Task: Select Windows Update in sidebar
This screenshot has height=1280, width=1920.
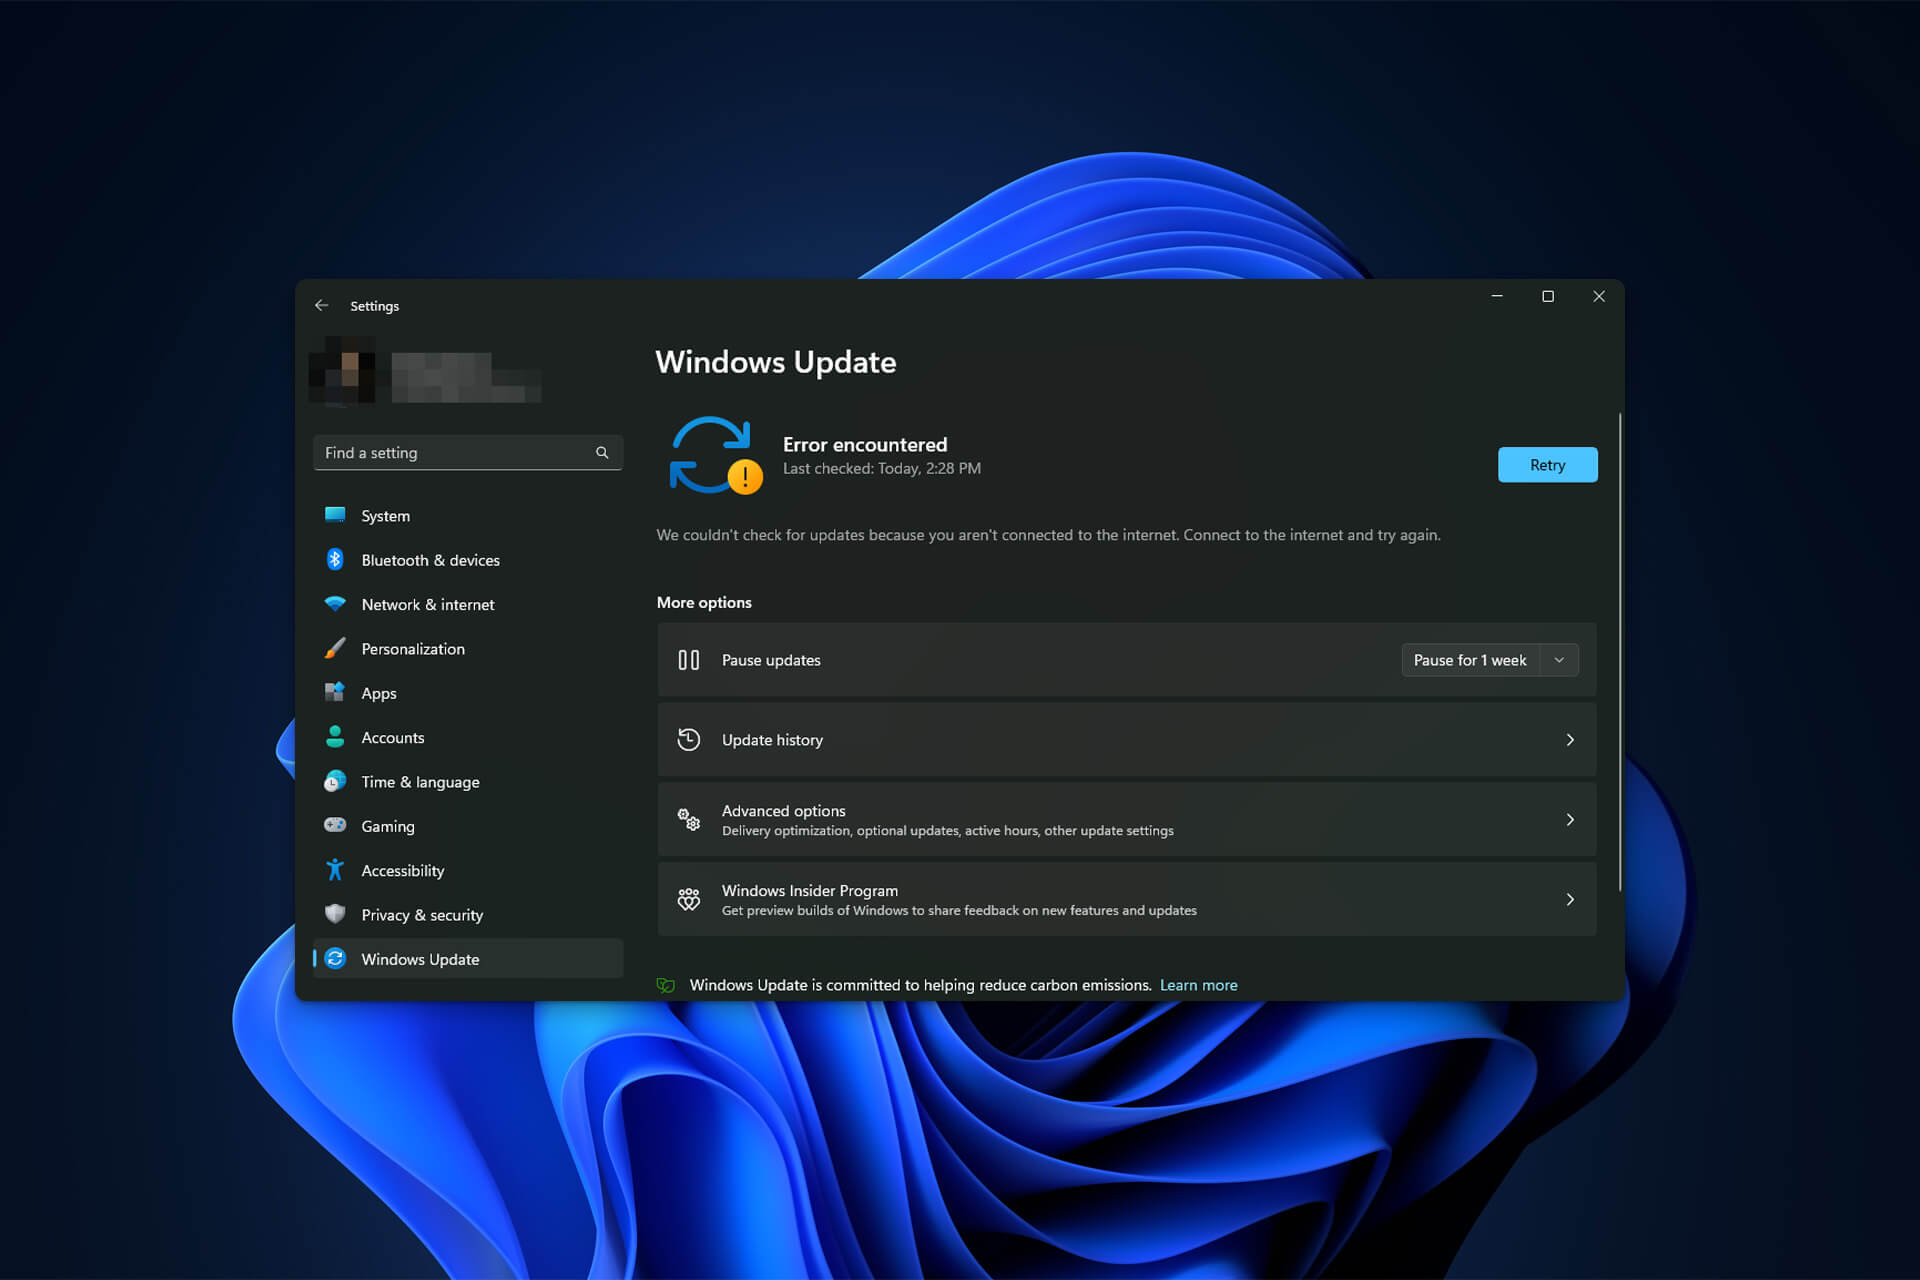Action: (x=468, y=958)
